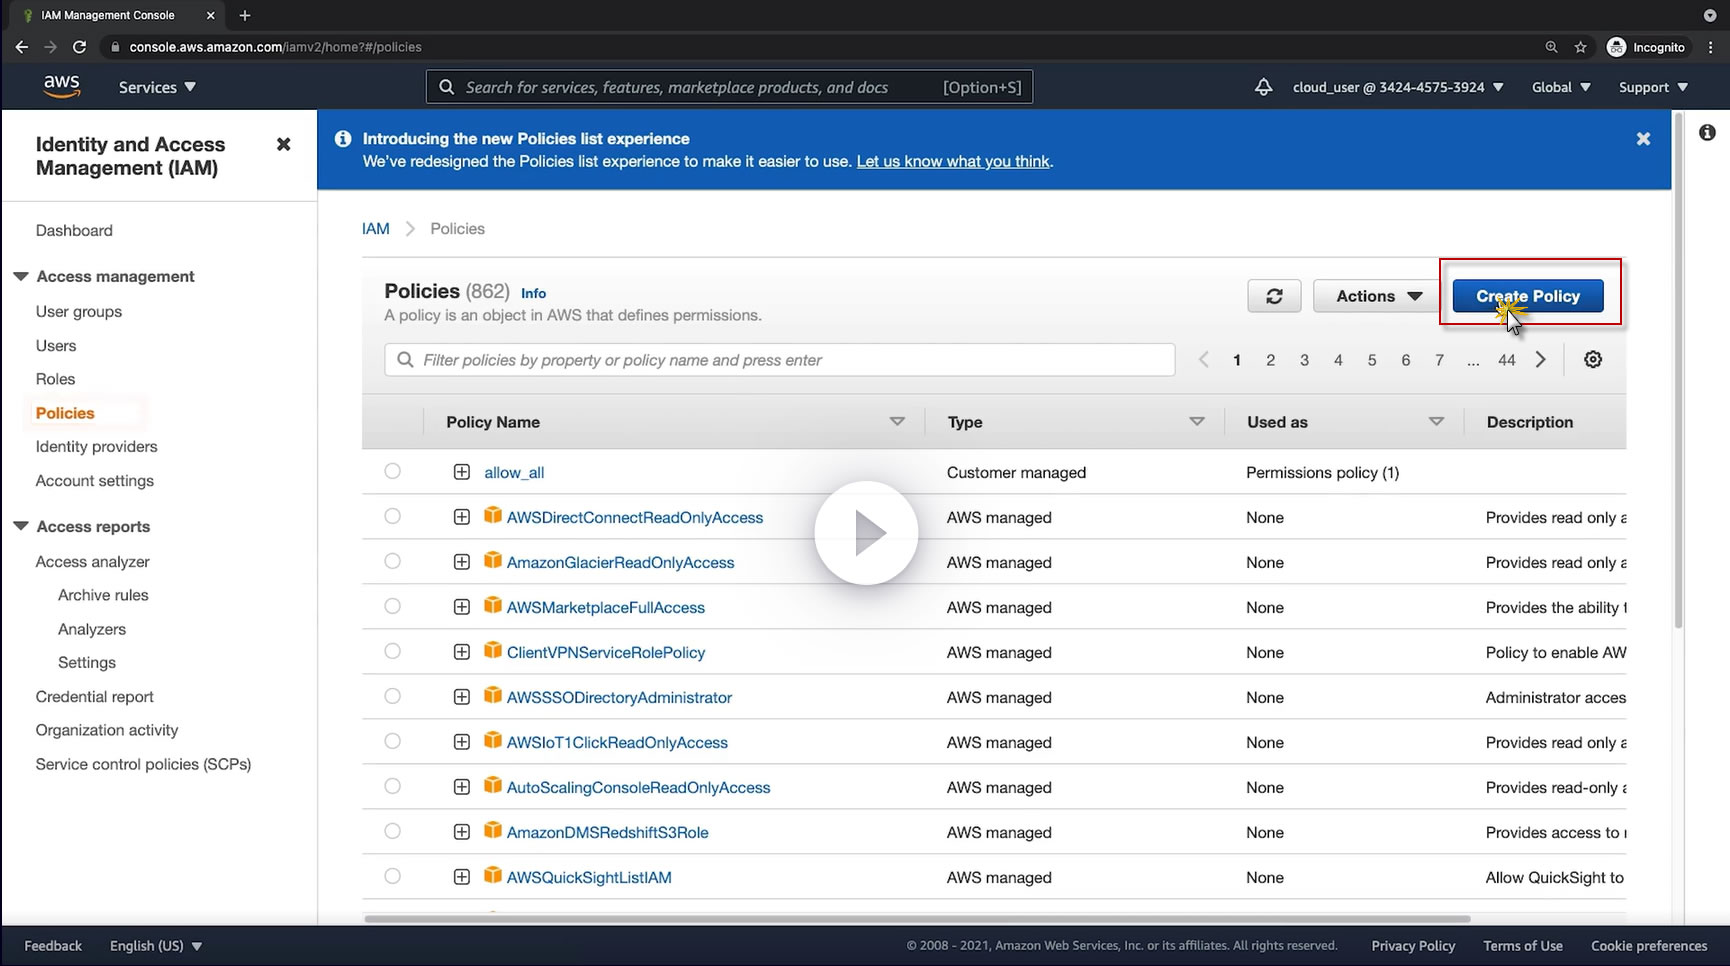Open the Actions dropdown
Screen dimensions: 1730x966
(1378, 296)
